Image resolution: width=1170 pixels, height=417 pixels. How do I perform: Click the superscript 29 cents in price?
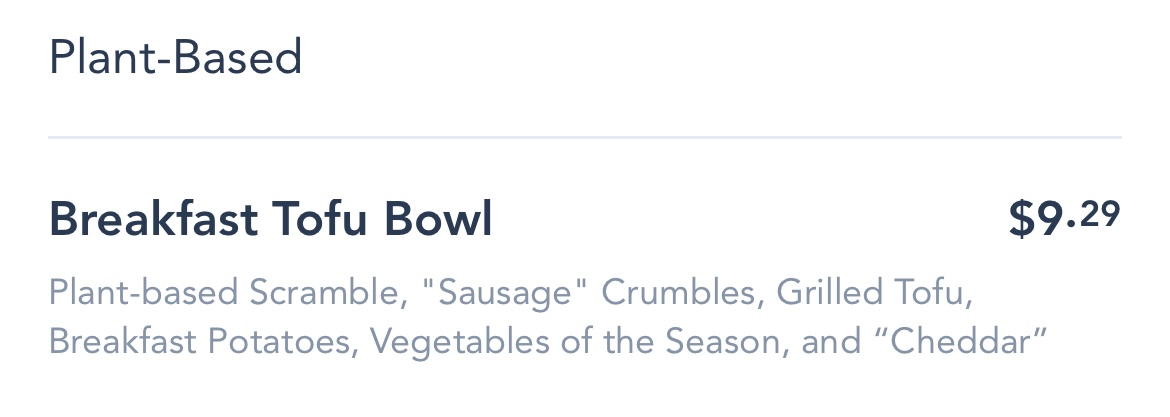pyautogui.click(x=1100, y=213)
